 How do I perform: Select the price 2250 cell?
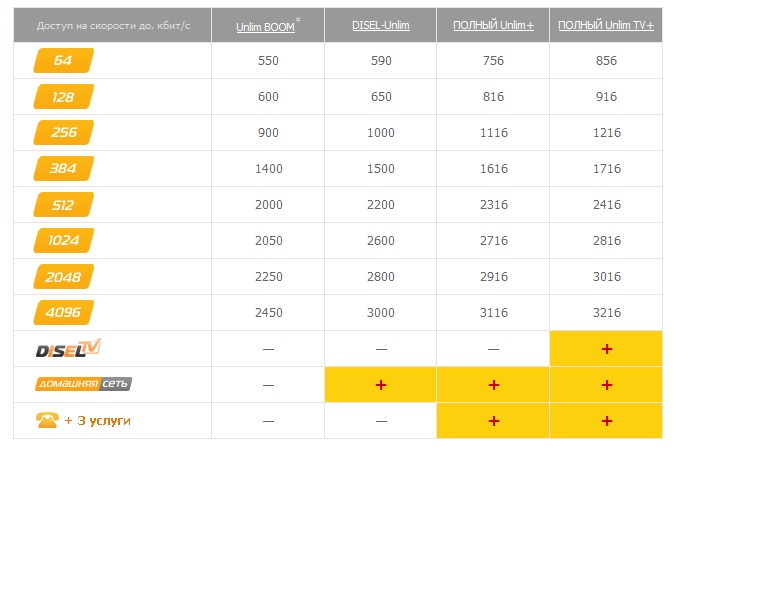pos(269,277)
